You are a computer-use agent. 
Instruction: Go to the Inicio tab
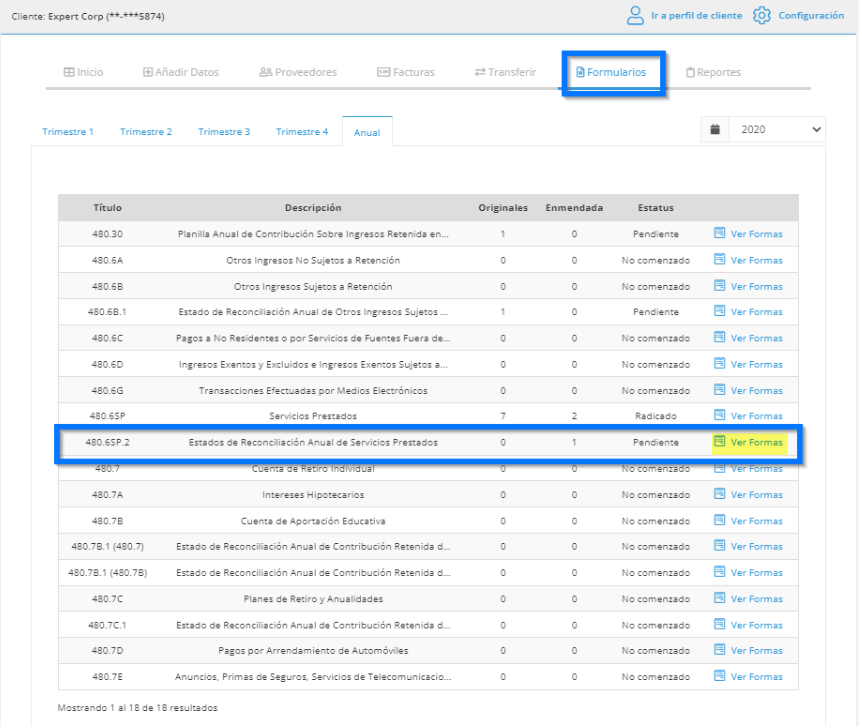point(84,72)
